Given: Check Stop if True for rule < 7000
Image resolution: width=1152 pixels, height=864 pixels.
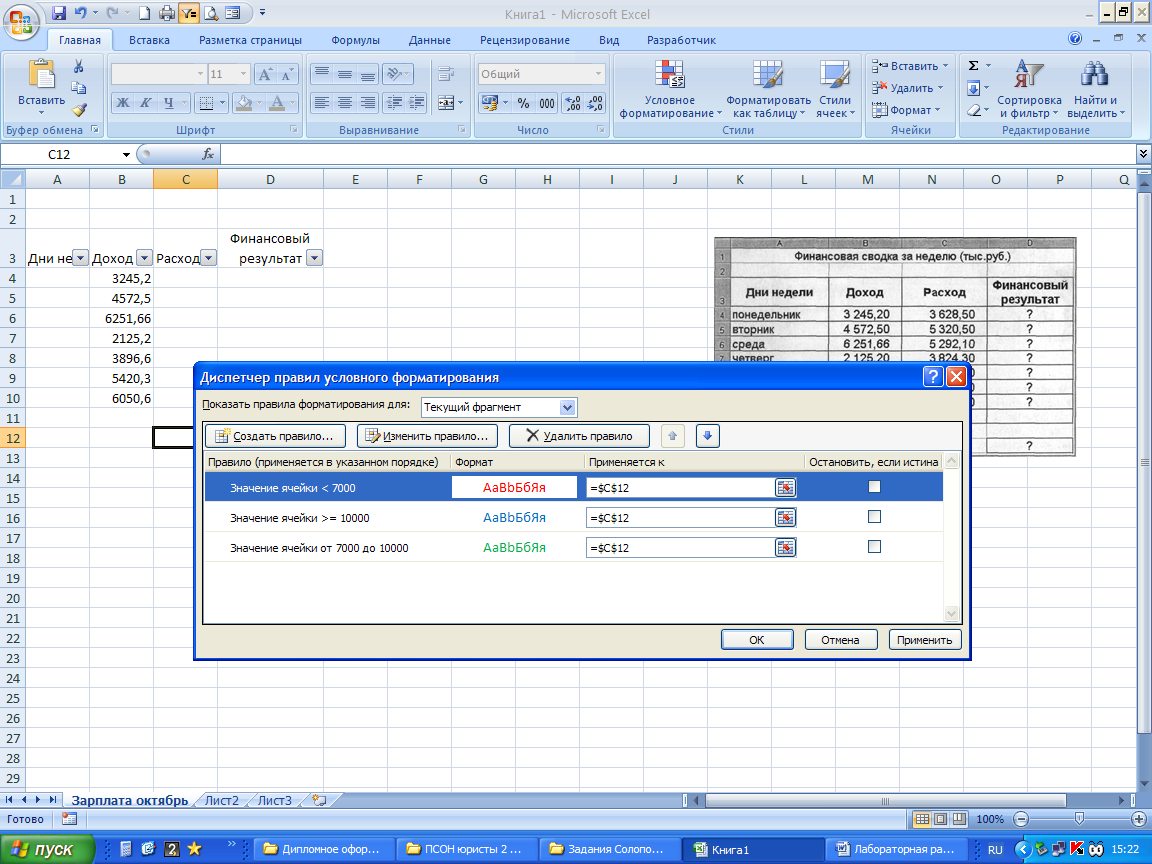Looking at the screenshot, I should point(874,486).
